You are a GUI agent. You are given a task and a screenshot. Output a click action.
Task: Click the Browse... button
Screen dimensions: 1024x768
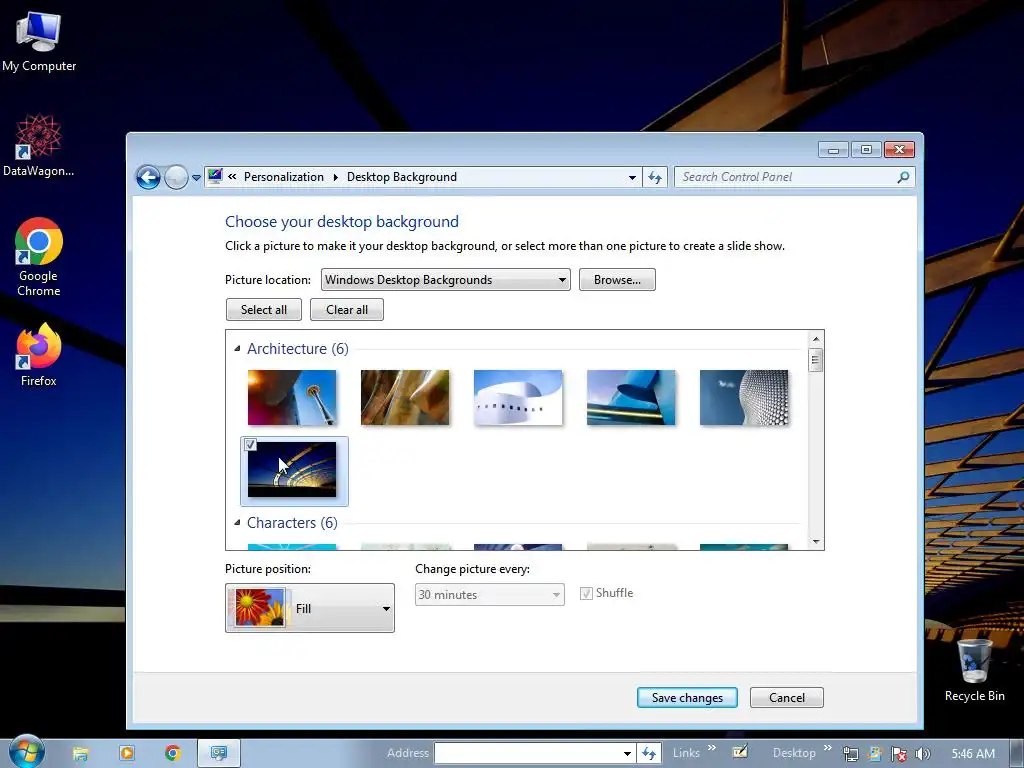[x=617, y=280]
